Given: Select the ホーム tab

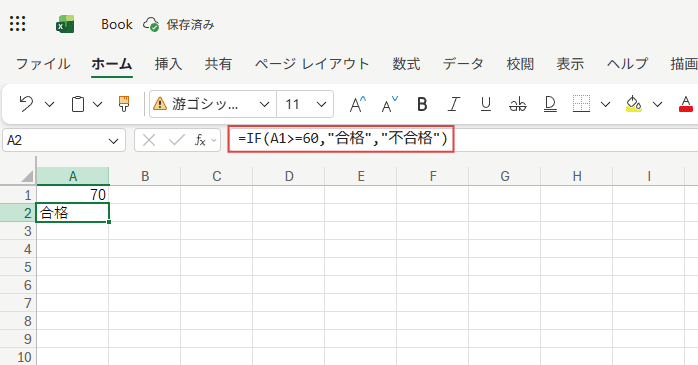Looking at the screenshot, I should tap(112, 64).
